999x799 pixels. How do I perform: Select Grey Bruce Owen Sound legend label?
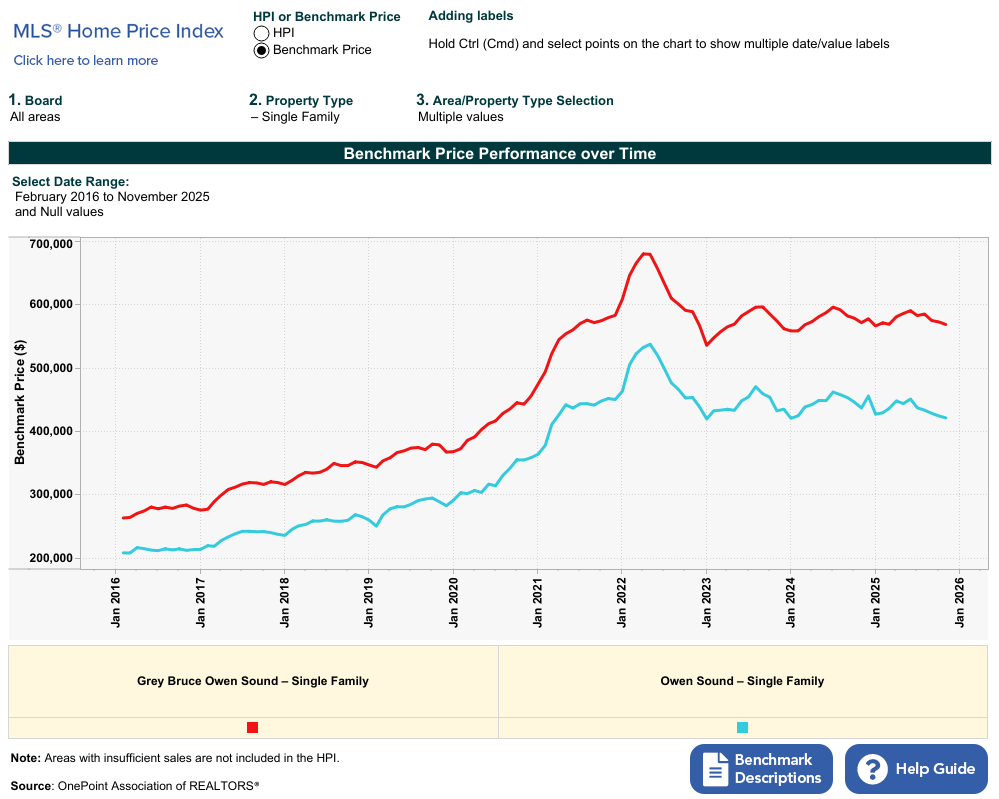(252, 681)
